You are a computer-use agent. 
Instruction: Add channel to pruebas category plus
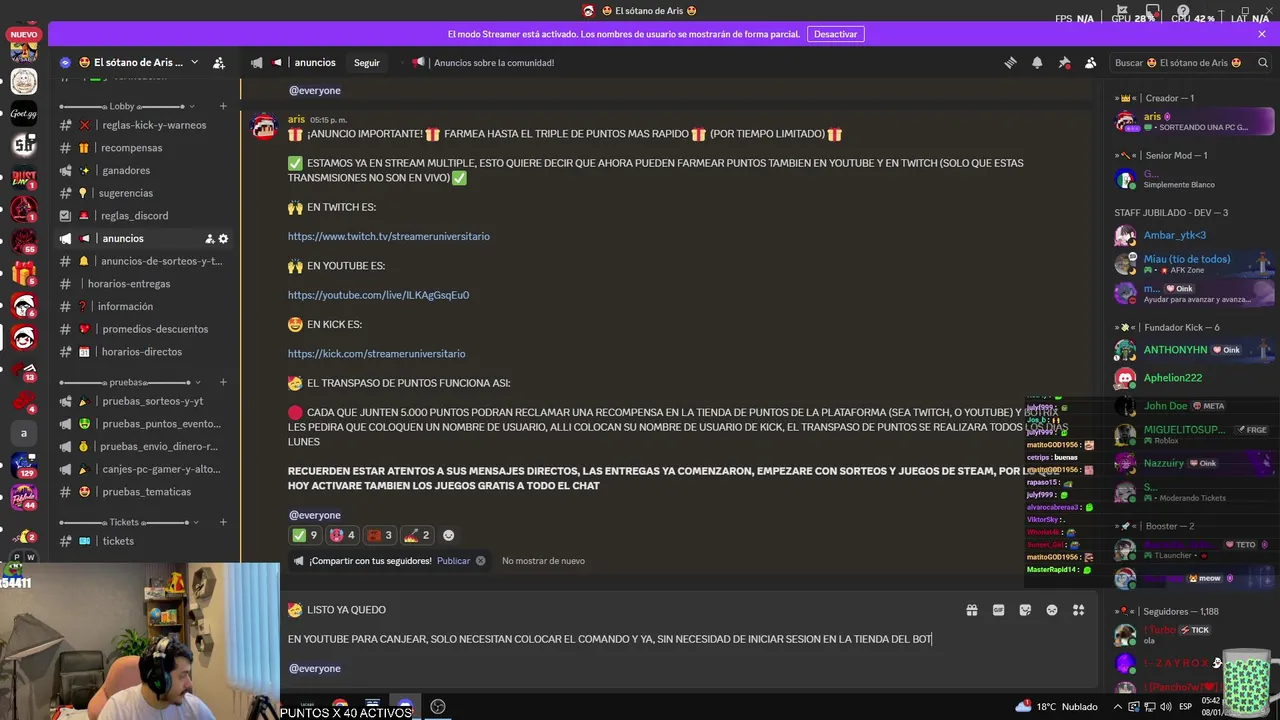click(223, 382)
